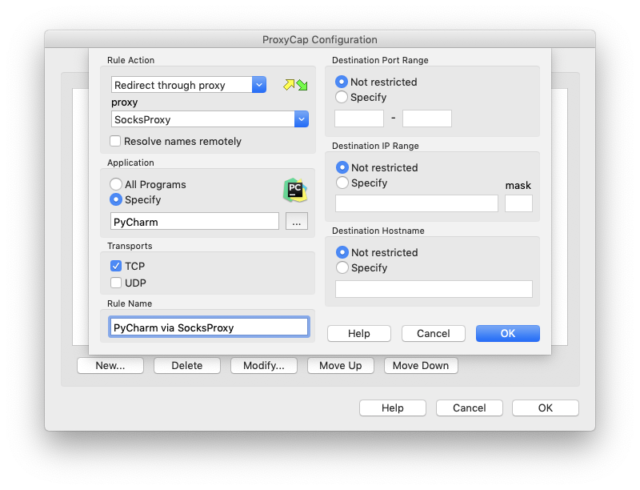Viewport: 640px width, 490px height.
Task: Uncheck the TCP transport checkbox
Action: [116, 266]
